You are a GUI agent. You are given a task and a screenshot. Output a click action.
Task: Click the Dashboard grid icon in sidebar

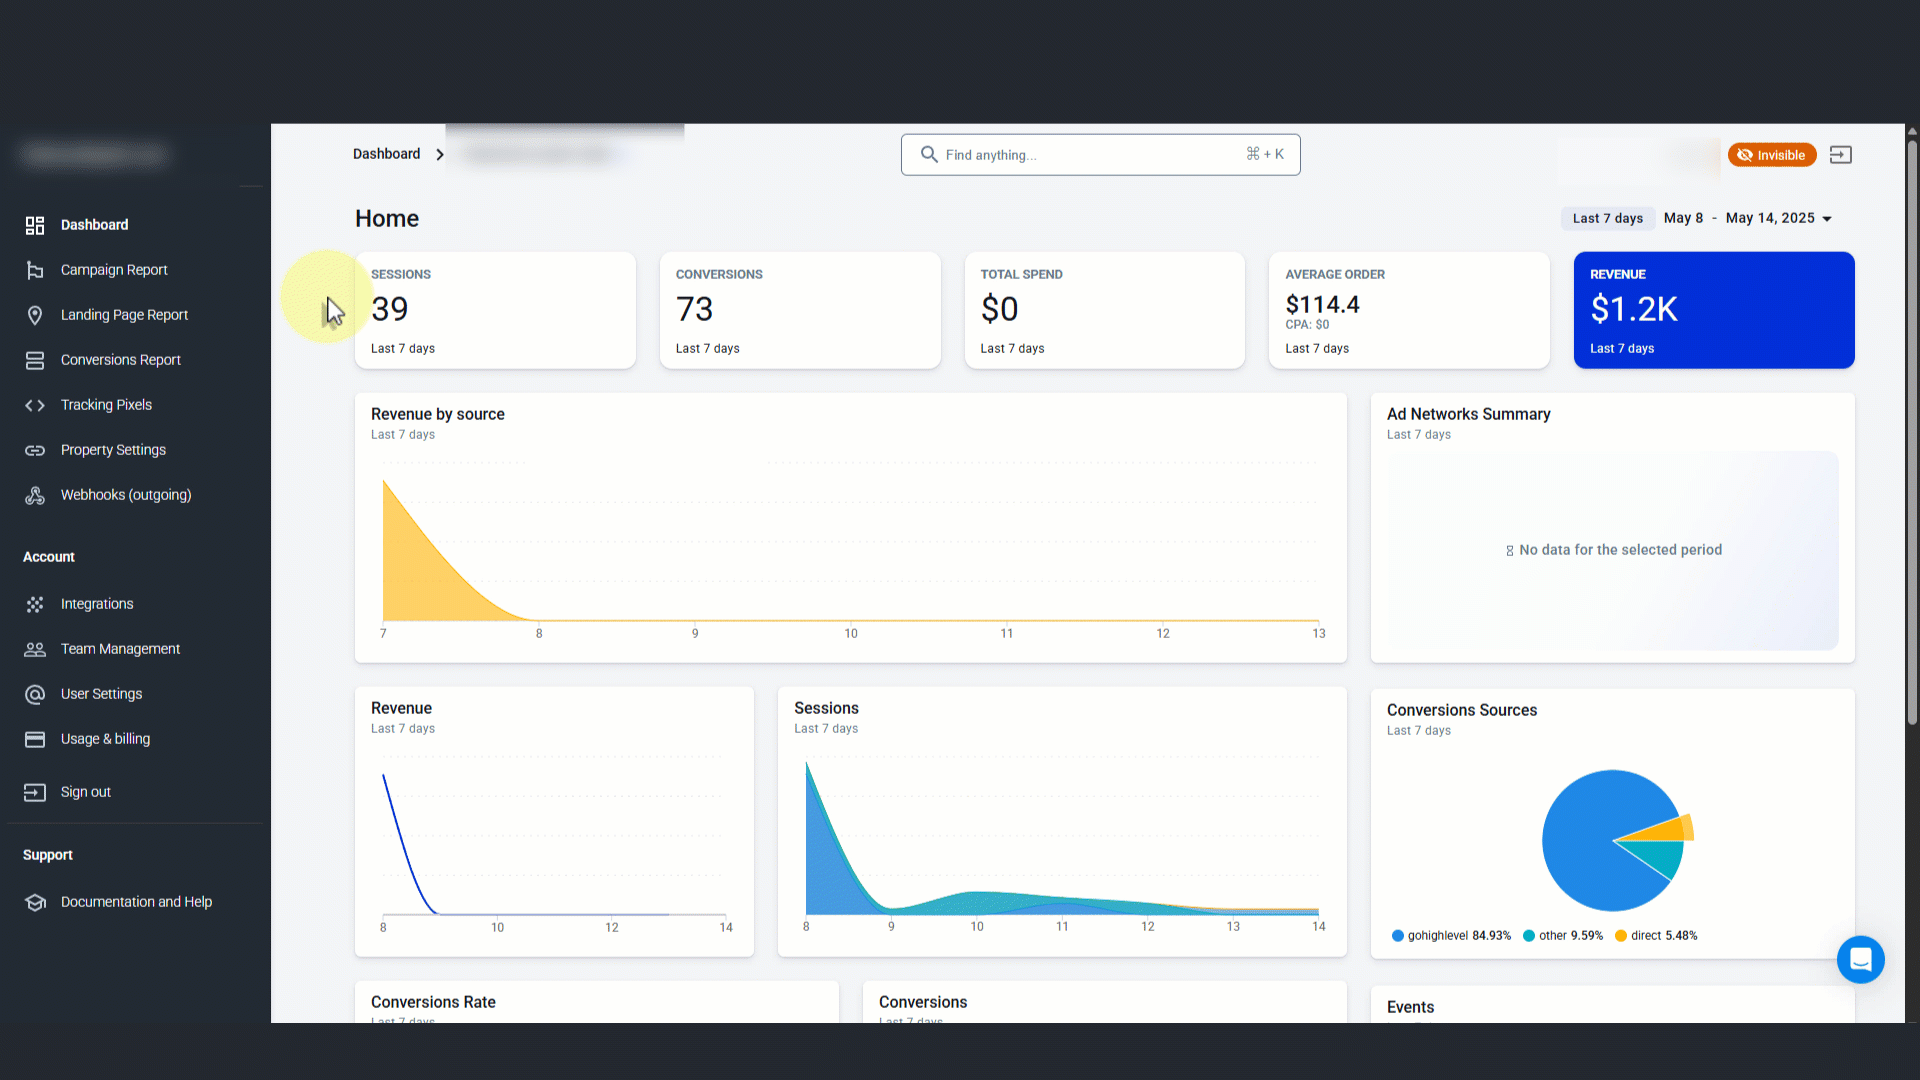pos(35,225)
